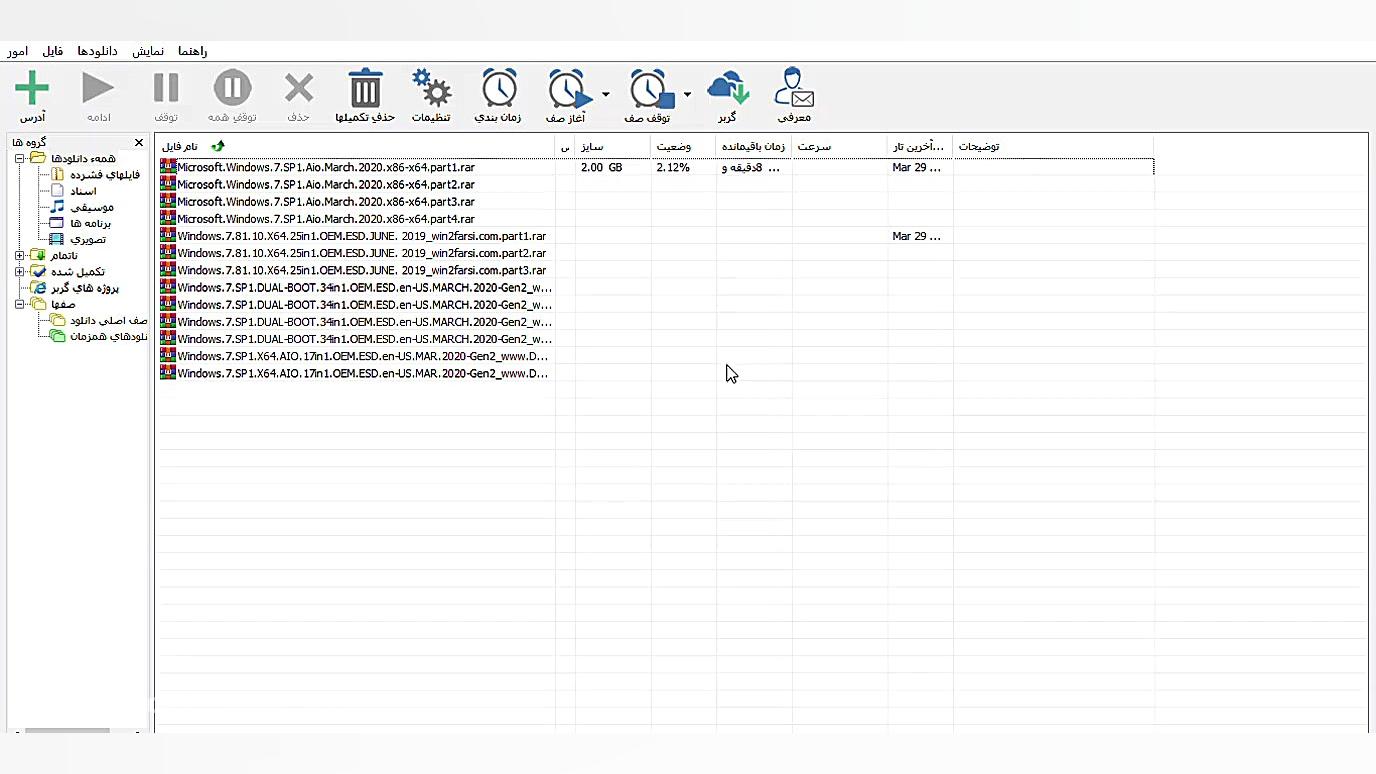
Task: Select Windows.7.81.10.X64.25in1 win2farsi.com.part1.rar row
Action: [362, 236]
